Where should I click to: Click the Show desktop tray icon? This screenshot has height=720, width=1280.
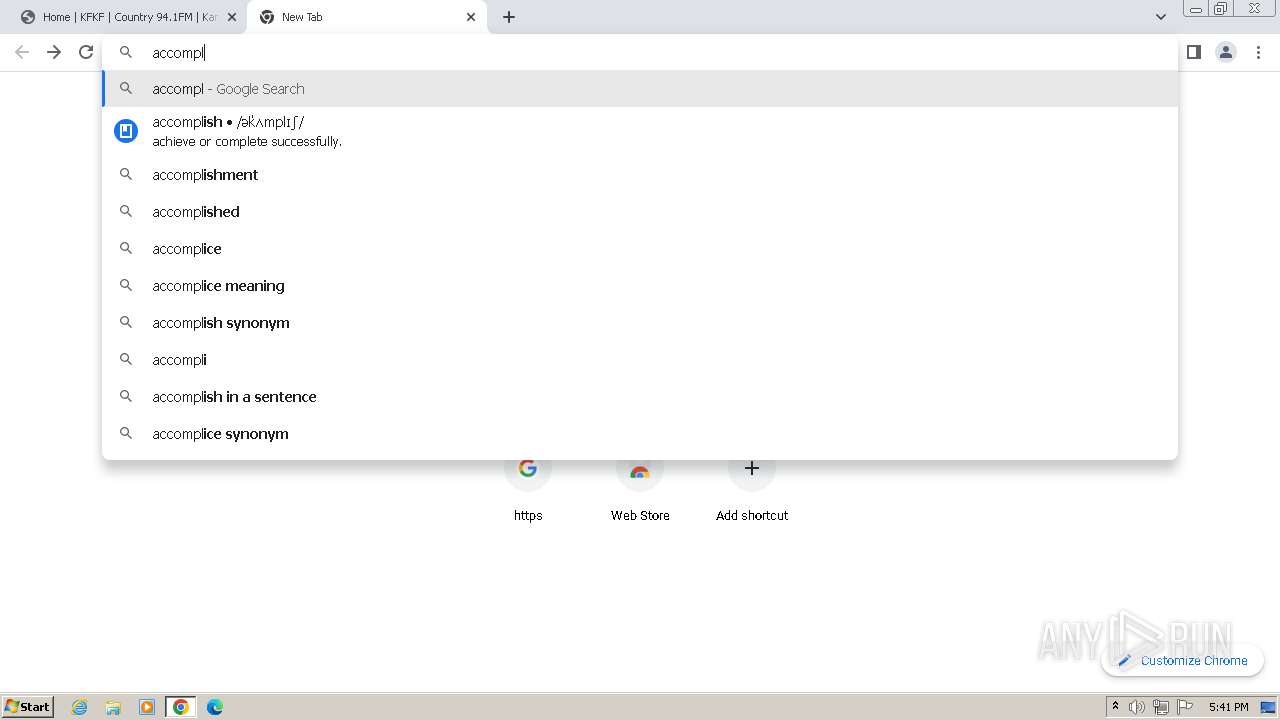pyautogui.click(x=1268, y=707)
